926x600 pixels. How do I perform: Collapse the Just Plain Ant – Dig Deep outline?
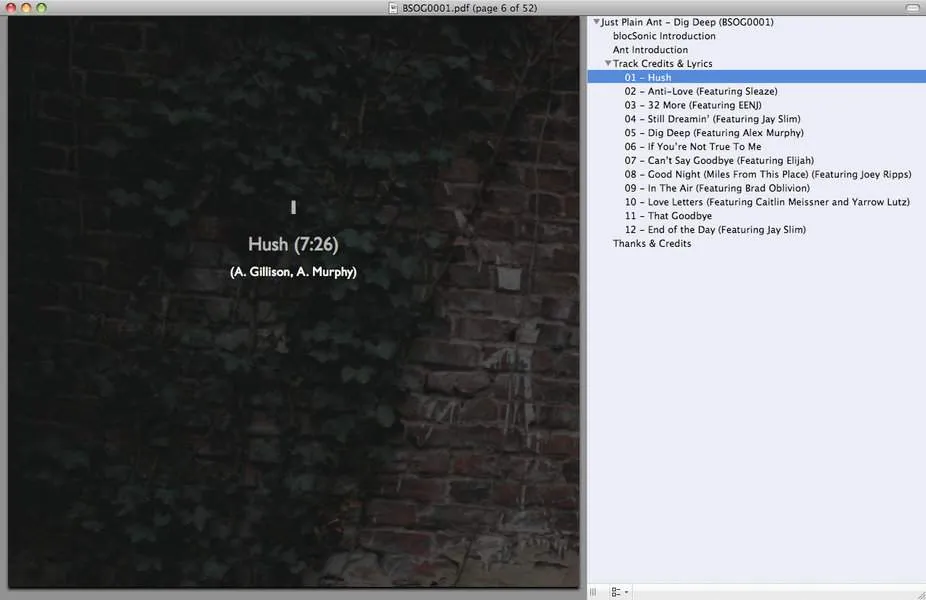point(596,22)
